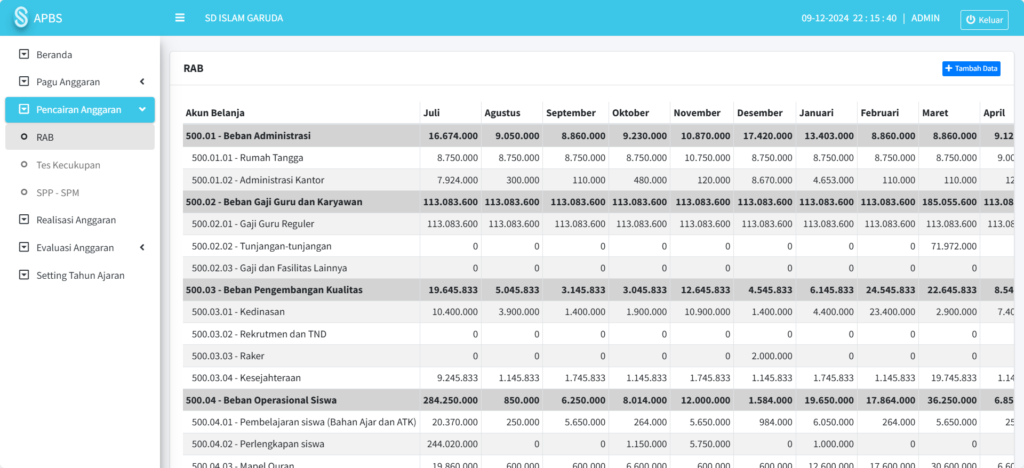Select row 500.01.01 - Rumah Tangga

[600, 157]
